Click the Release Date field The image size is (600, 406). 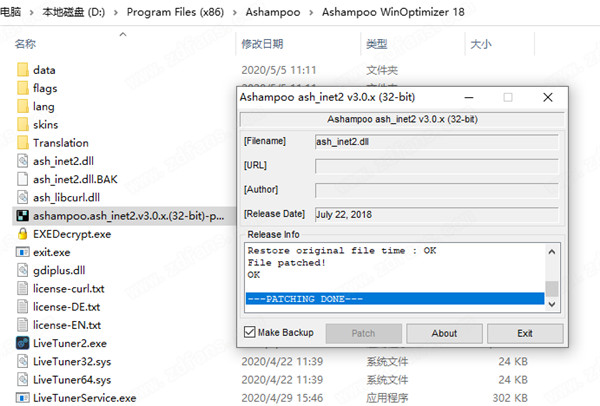tap(437, 214)
